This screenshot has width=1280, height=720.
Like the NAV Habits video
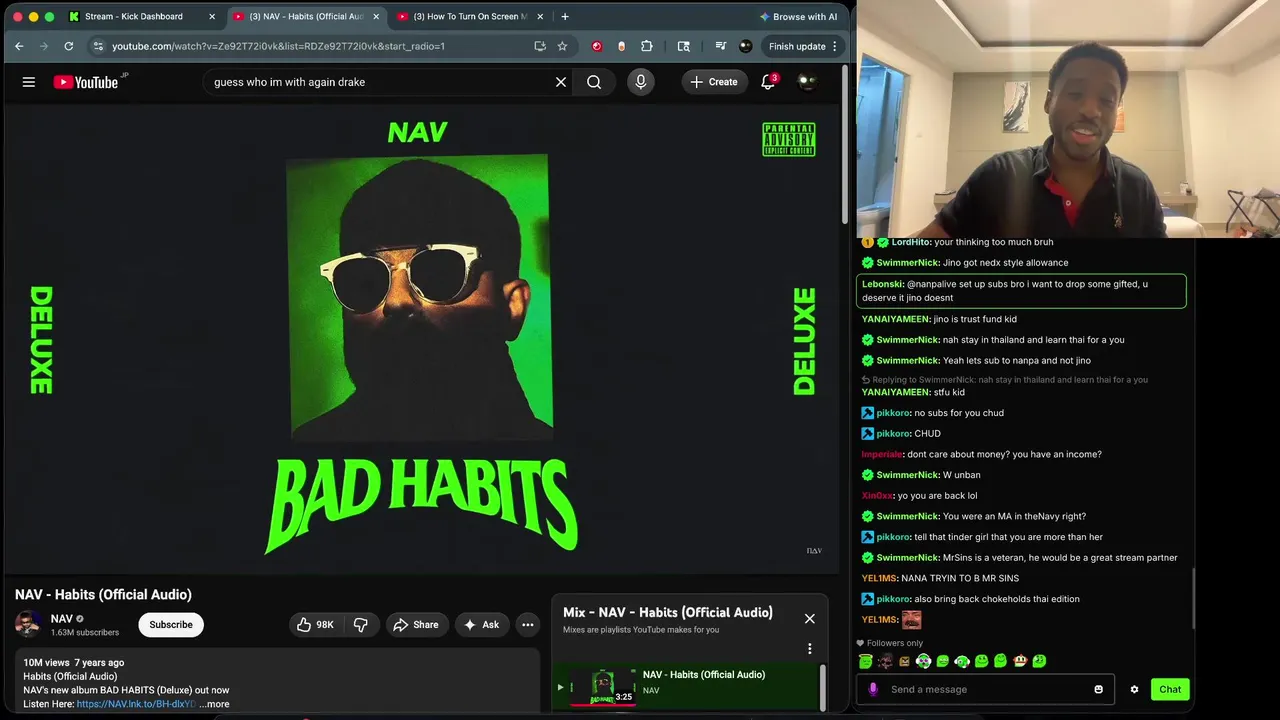[x=315, y=625]
